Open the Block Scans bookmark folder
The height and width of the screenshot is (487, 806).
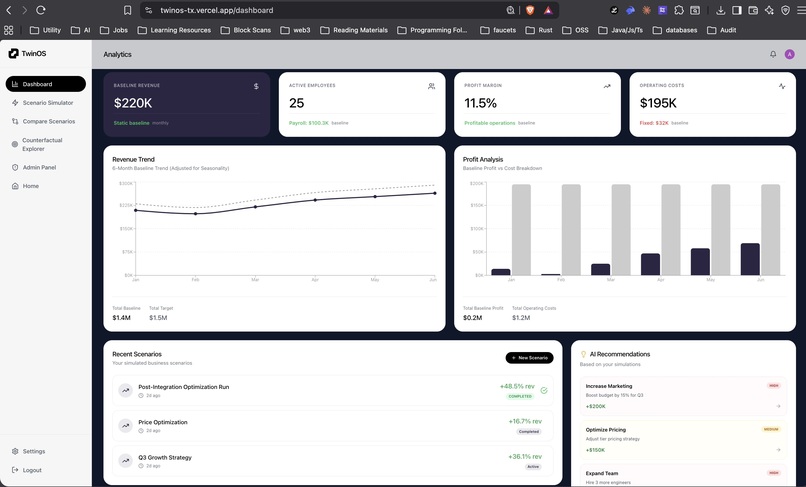point(246,30)
